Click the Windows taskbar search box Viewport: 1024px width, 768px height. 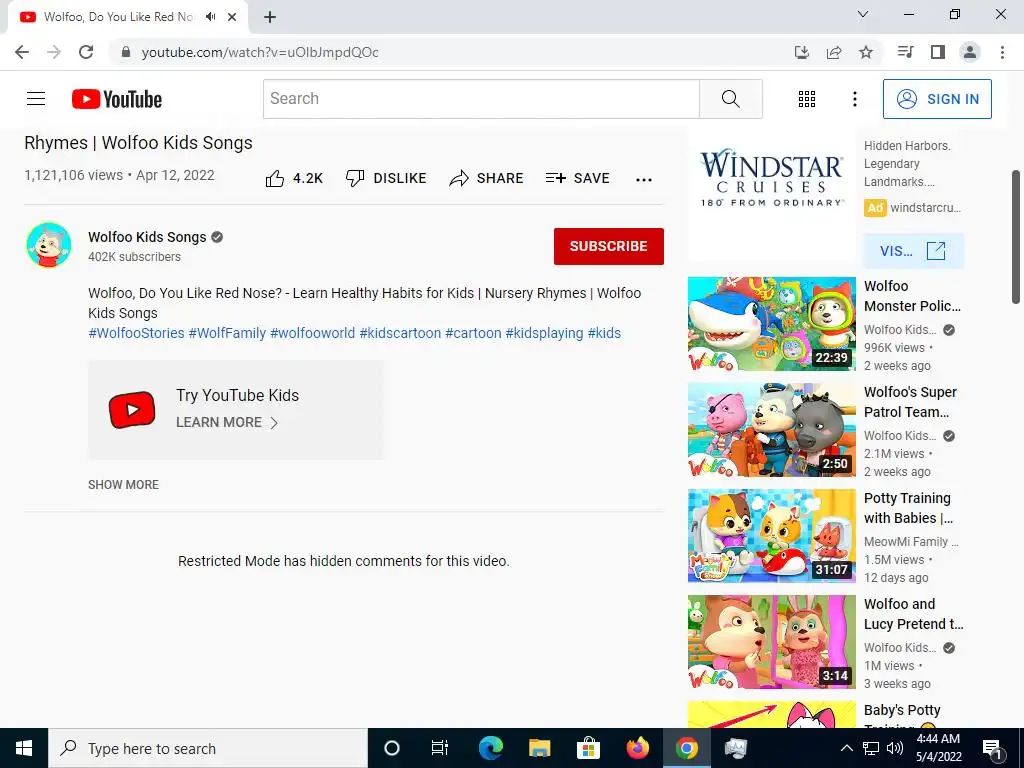[x=208, y=748]
